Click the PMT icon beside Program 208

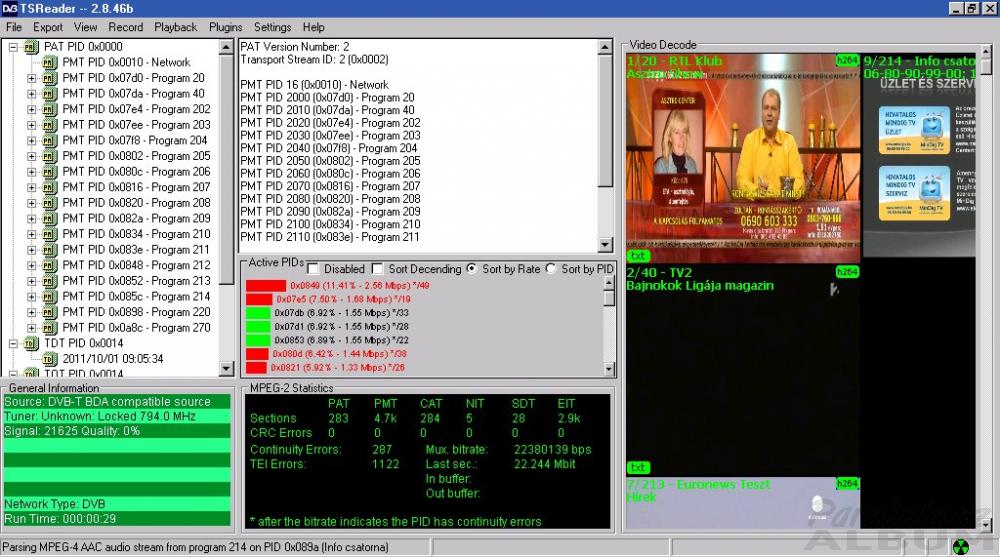pos(50,204)
